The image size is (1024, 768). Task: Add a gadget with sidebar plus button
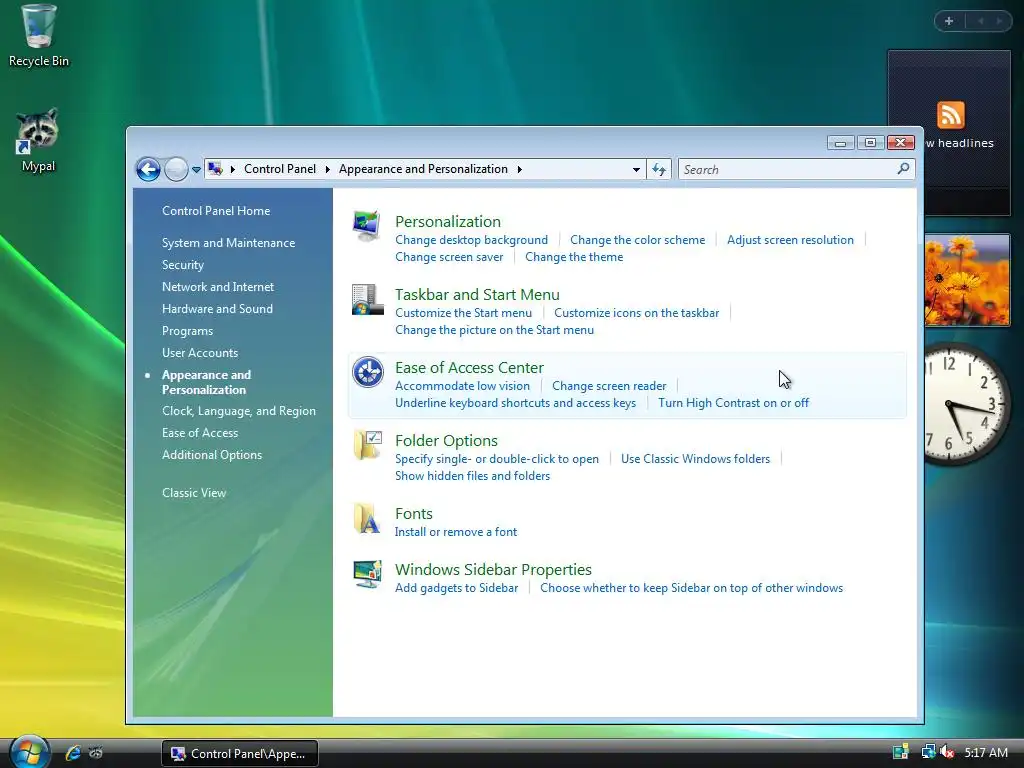coord(949,21)
